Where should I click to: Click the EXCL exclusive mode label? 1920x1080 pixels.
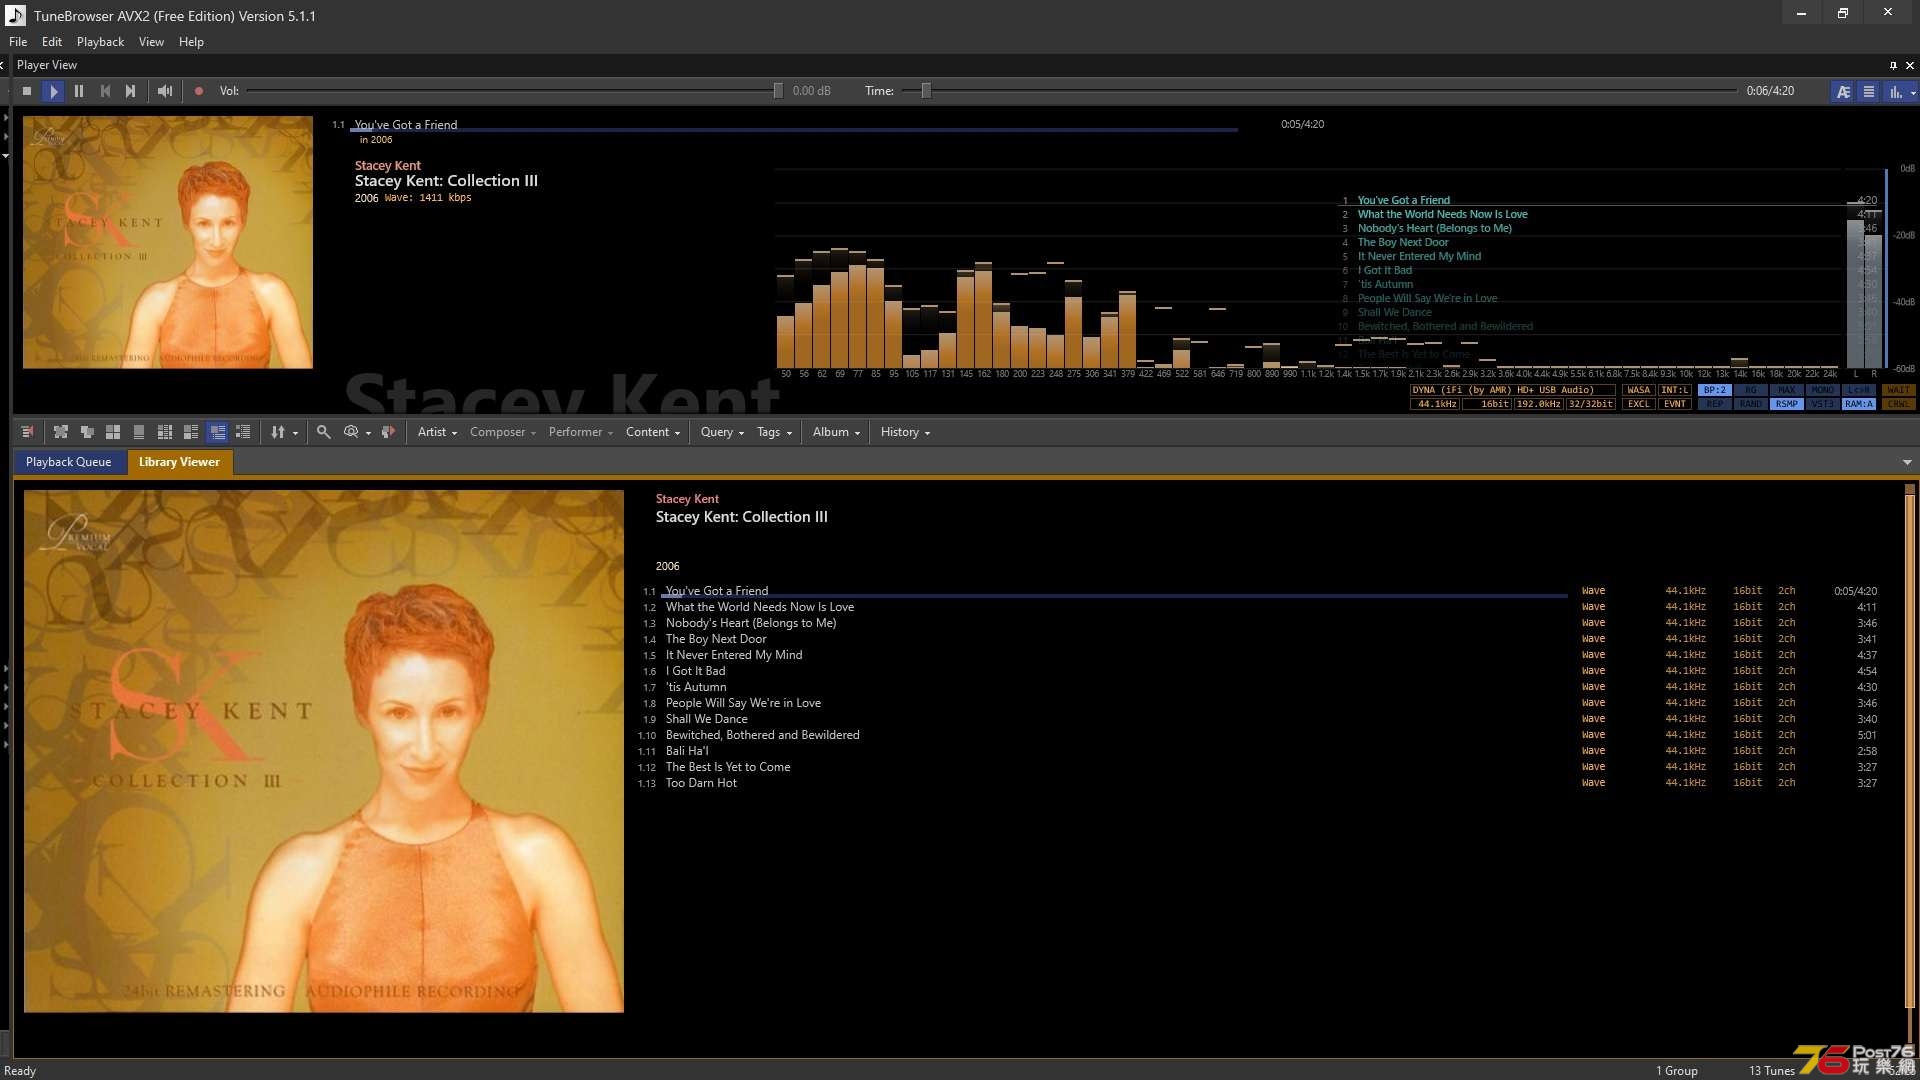1638,404
